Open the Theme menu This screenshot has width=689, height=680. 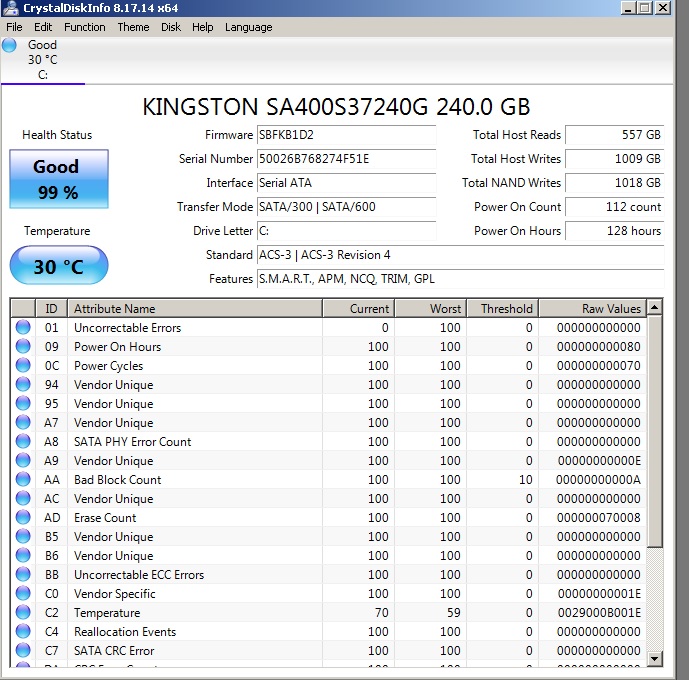pyautogui.click(x=133, y=27)
